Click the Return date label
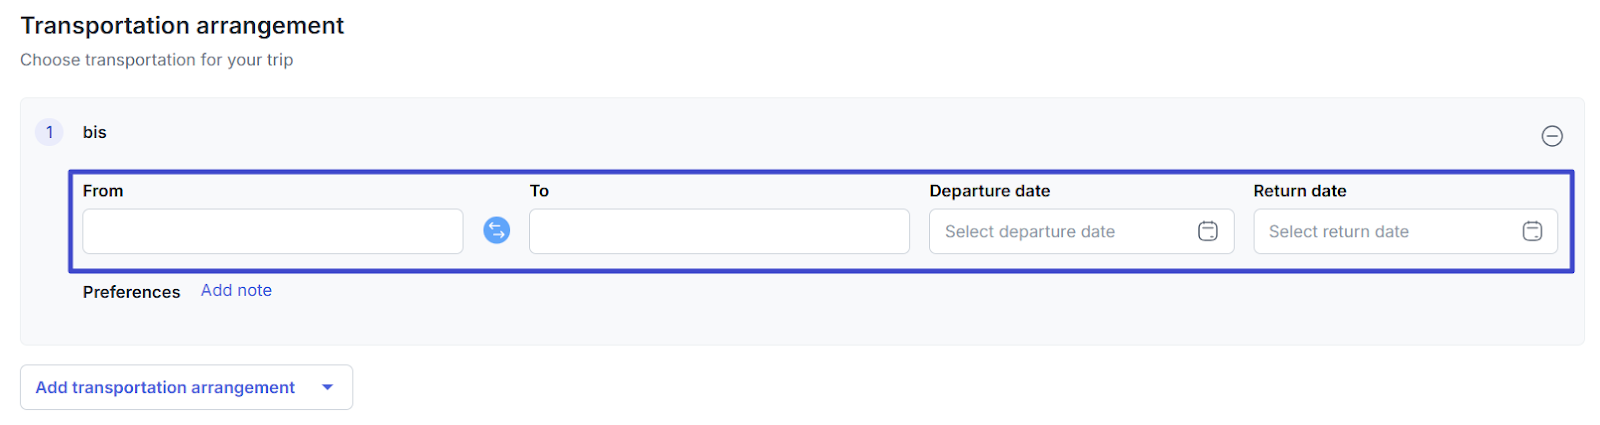This screenshot has width=1600, height=425. coord(1300,191)
